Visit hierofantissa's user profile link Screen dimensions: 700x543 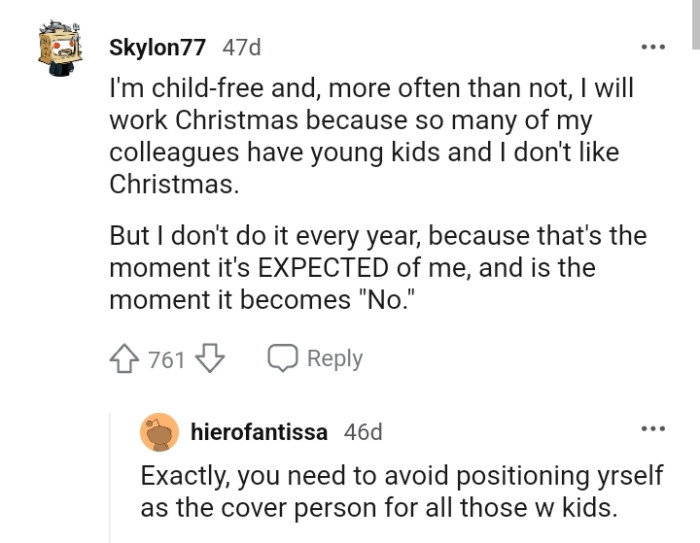click(258, 432)
